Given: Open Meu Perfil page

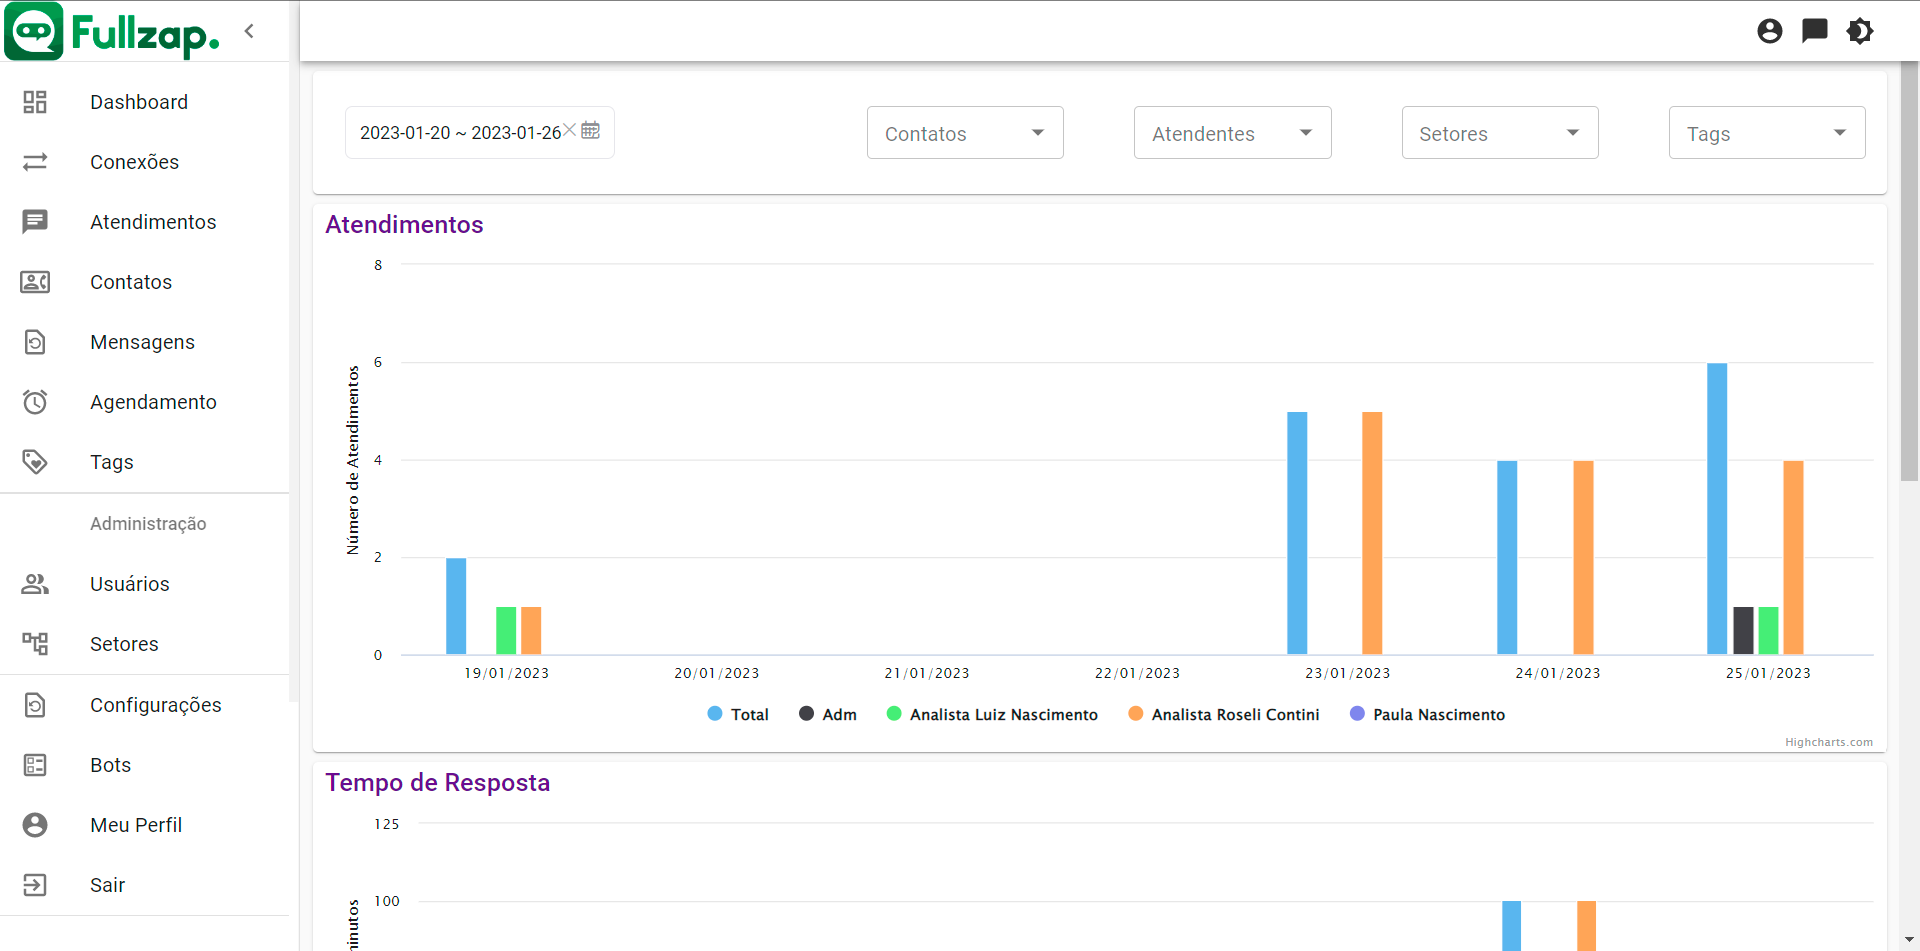Looking at the screenshot, I should tap(144, 825).
